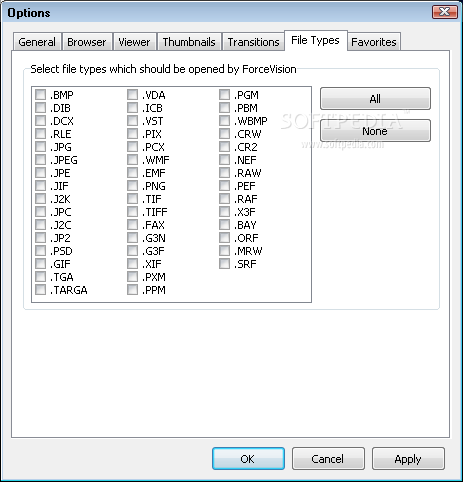
Task: Tick the .MRW checkbox
Action: tap(224, 251)
